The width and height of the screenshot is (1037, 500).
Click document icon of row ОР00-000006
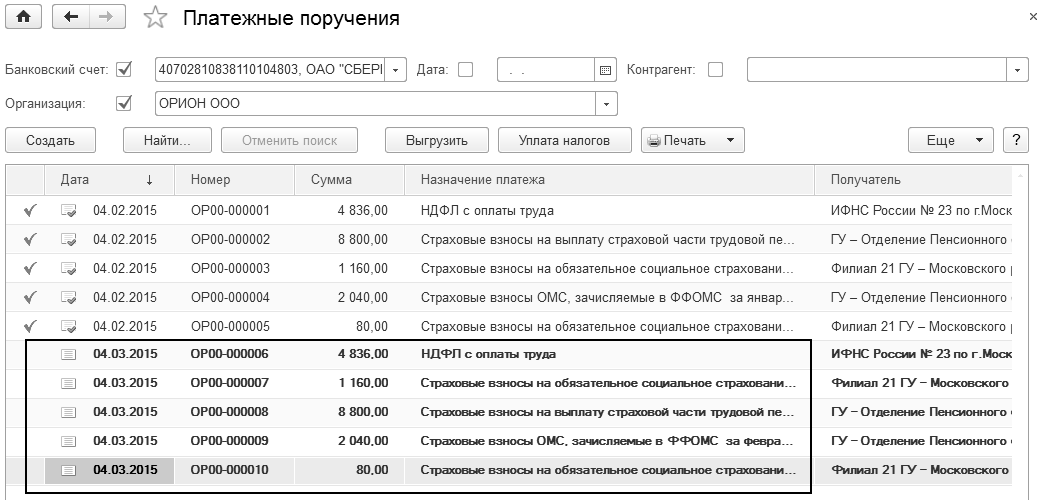pos(69,354)
